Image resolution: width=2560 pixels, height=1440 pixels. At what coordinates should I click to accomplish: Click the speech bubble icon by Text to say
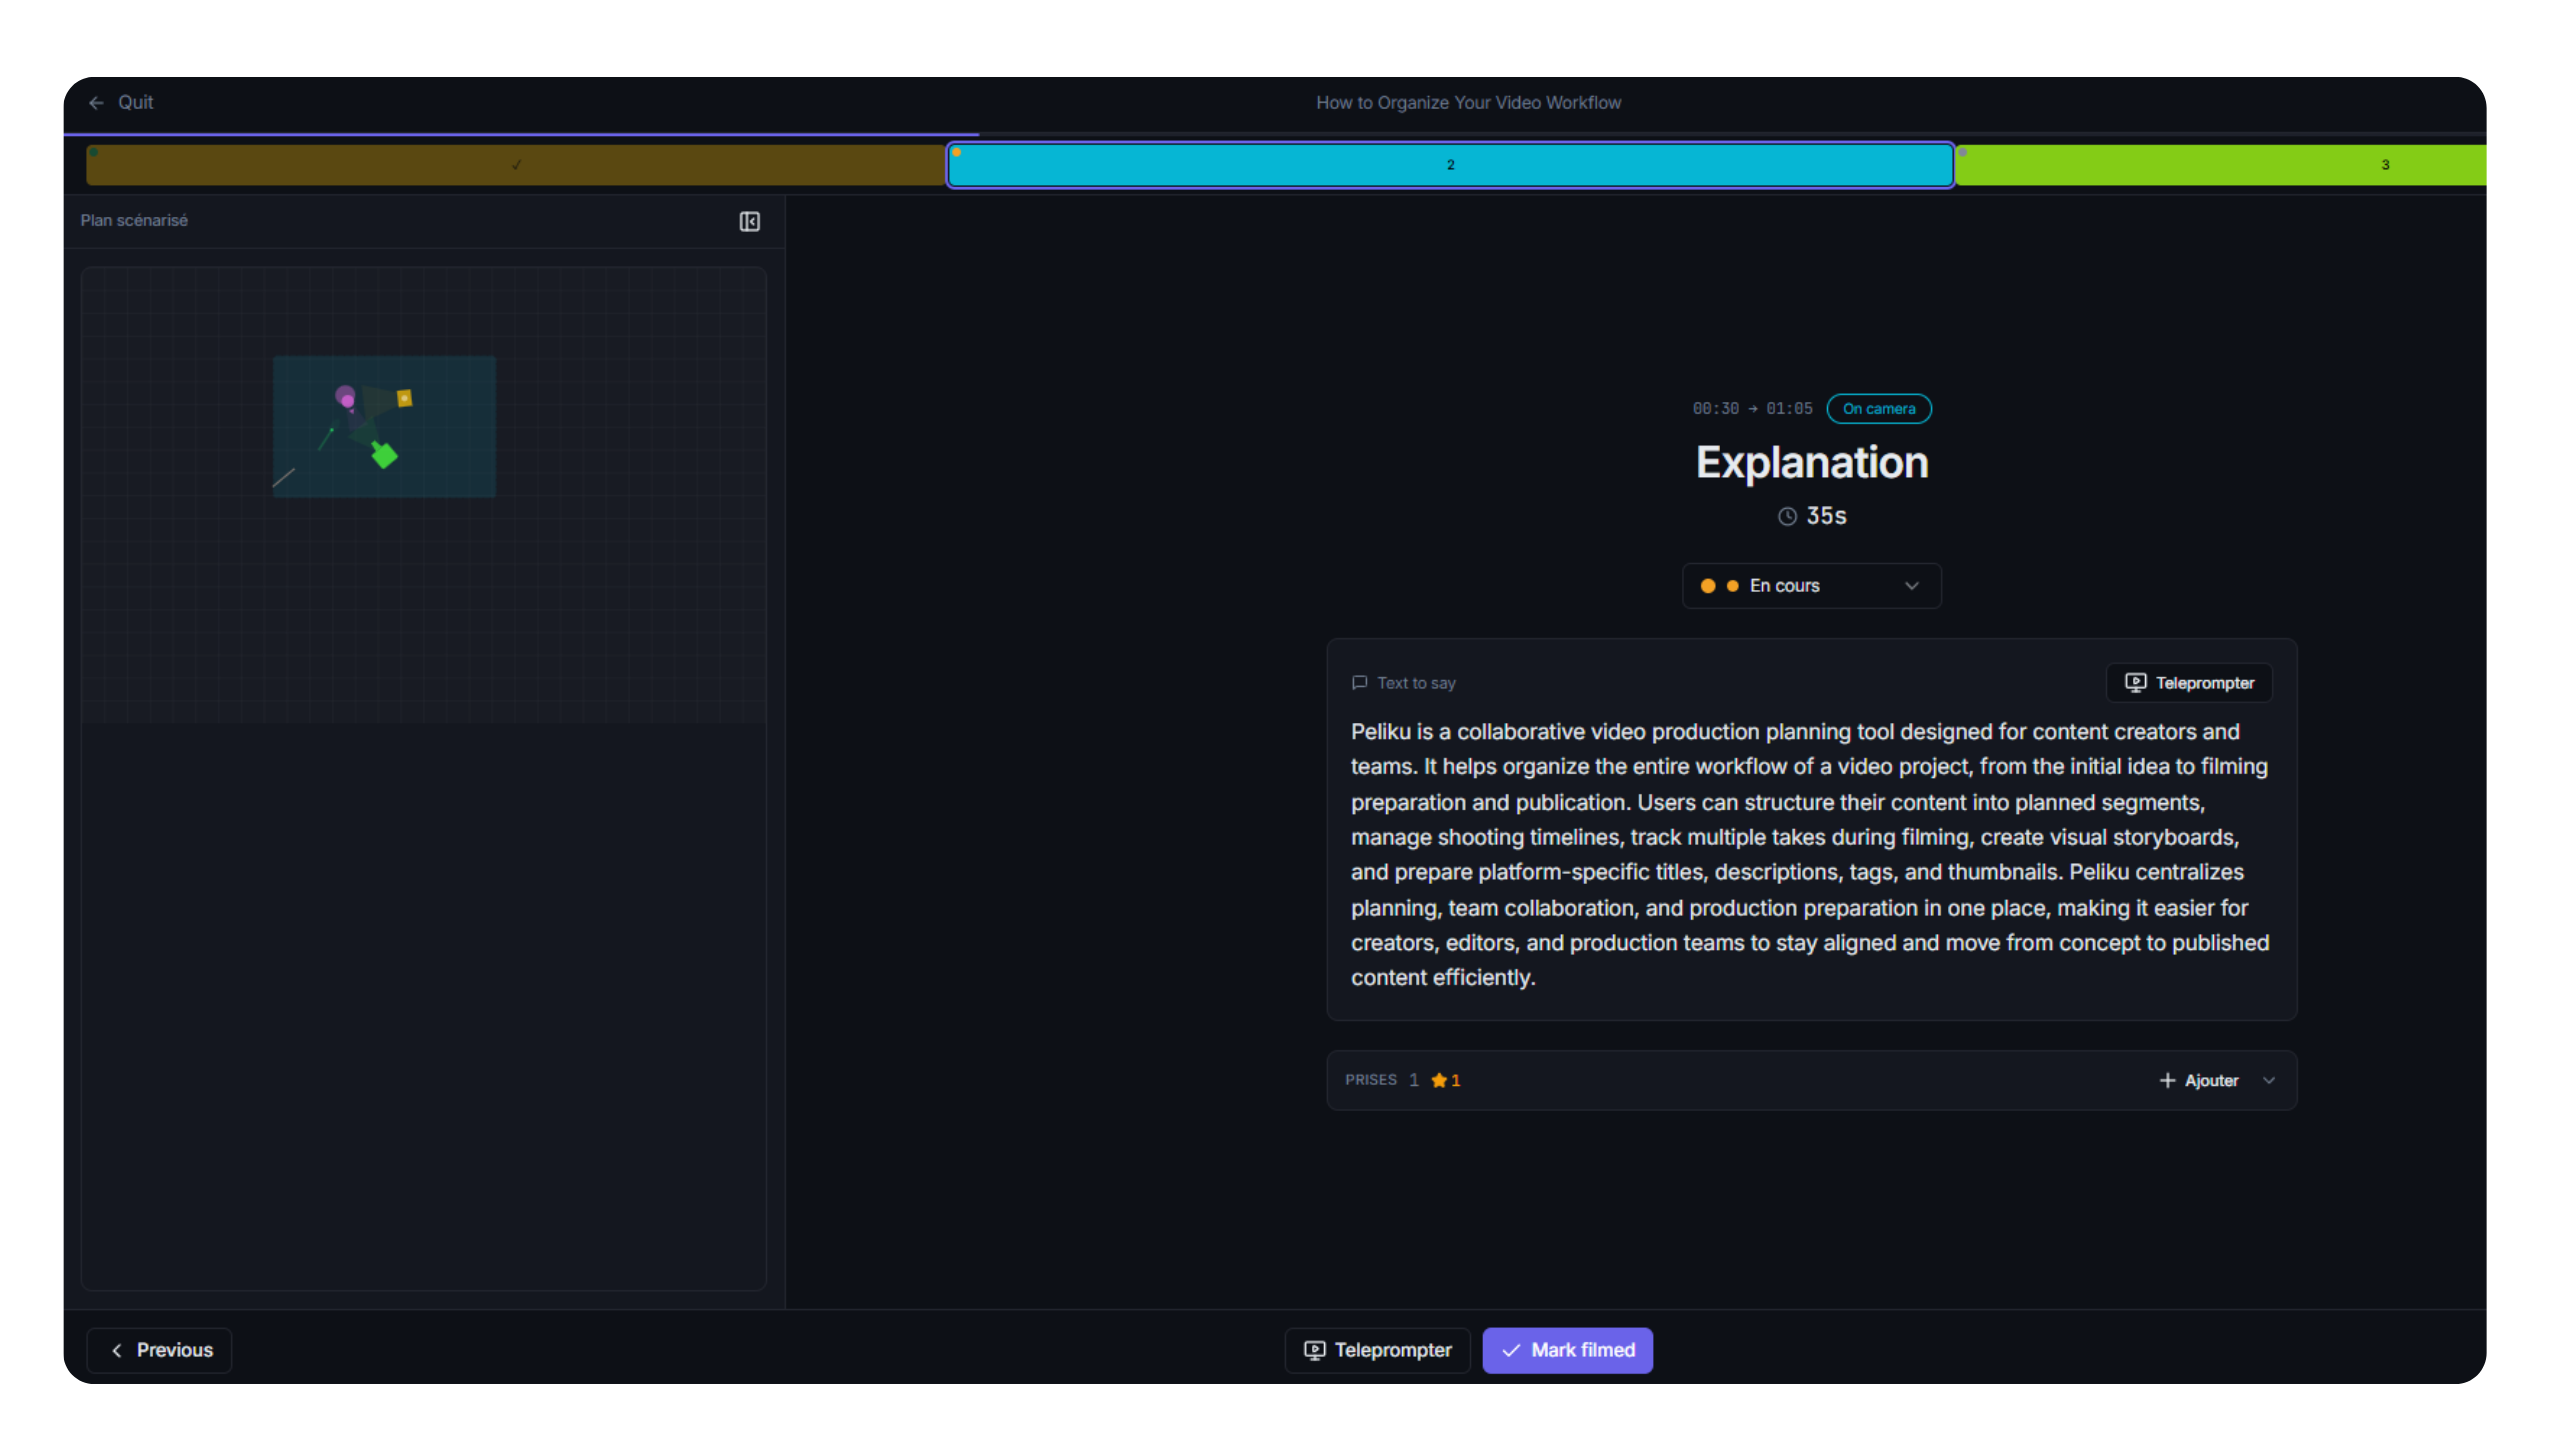pos(1359,683)
